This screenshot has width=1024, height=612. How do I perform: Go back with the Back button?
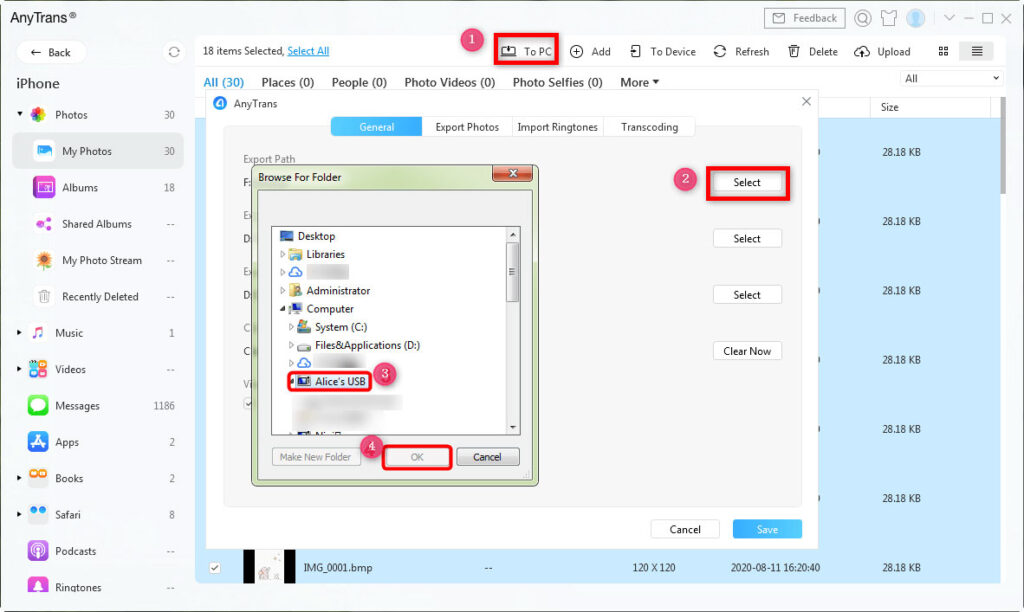click(50, 52)
